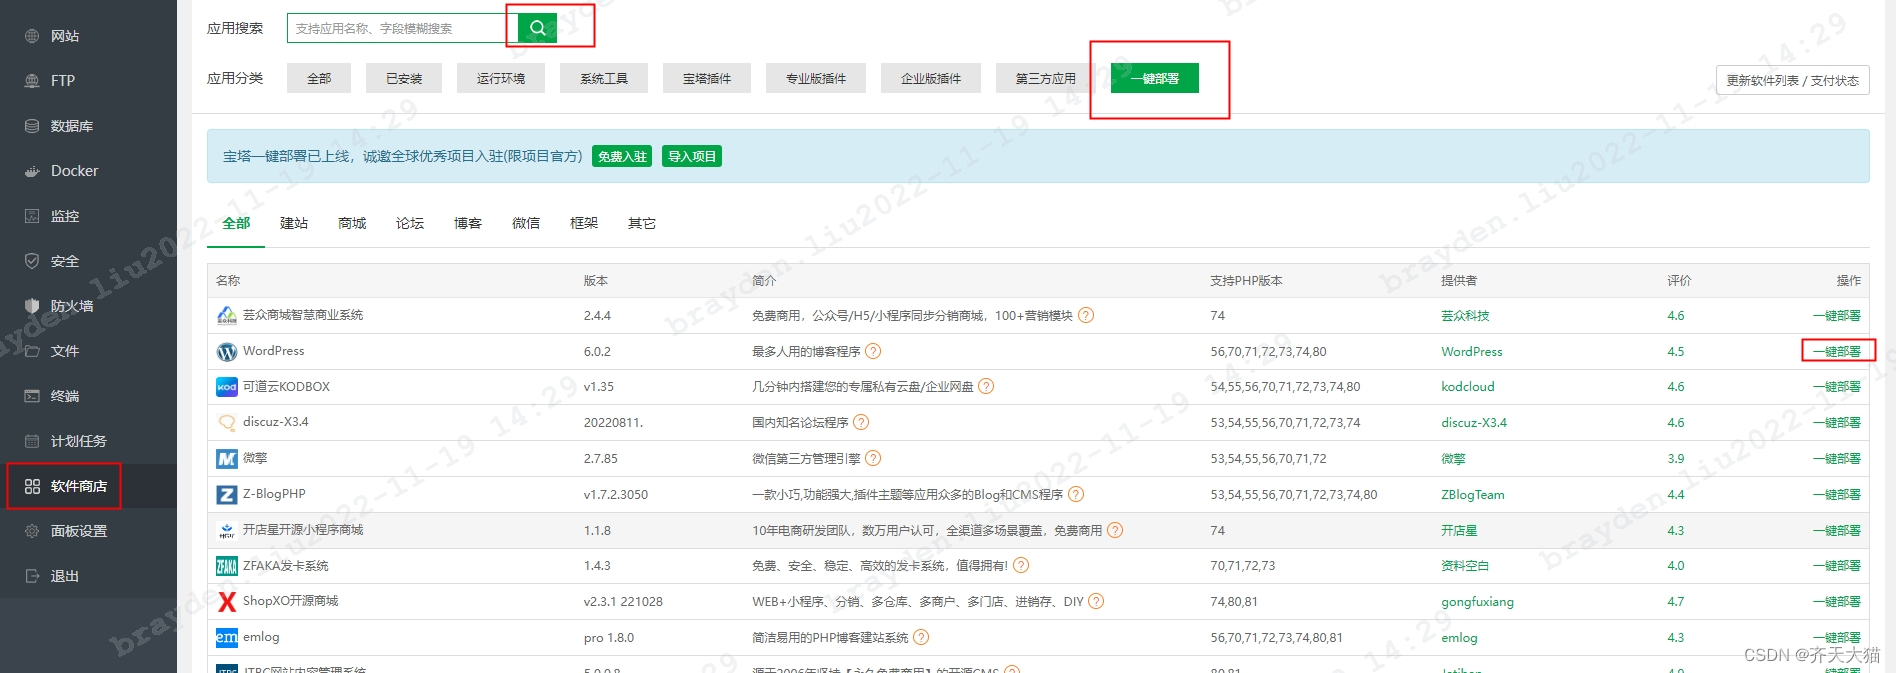Select the 宝塔插件 category
Image resolution: width=1896 pixels, height=673 pixels.
point(707,78)
